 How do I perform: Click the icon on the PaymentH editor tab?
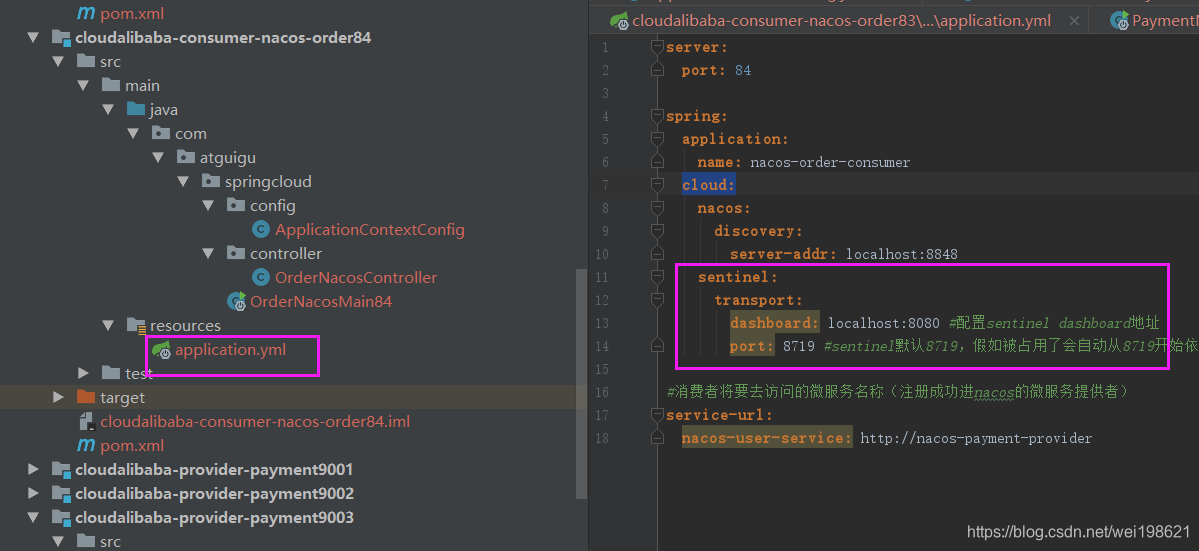point(1121,21)
